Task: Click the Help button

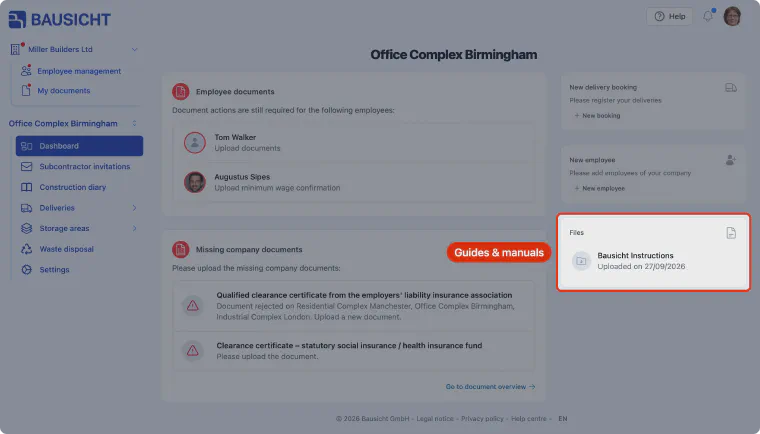Action: (669, 16)
